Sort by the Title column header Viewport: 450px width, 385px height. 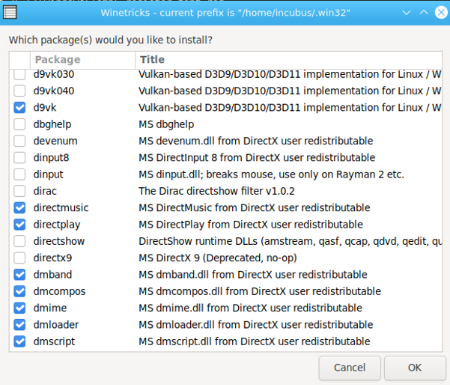289,60
